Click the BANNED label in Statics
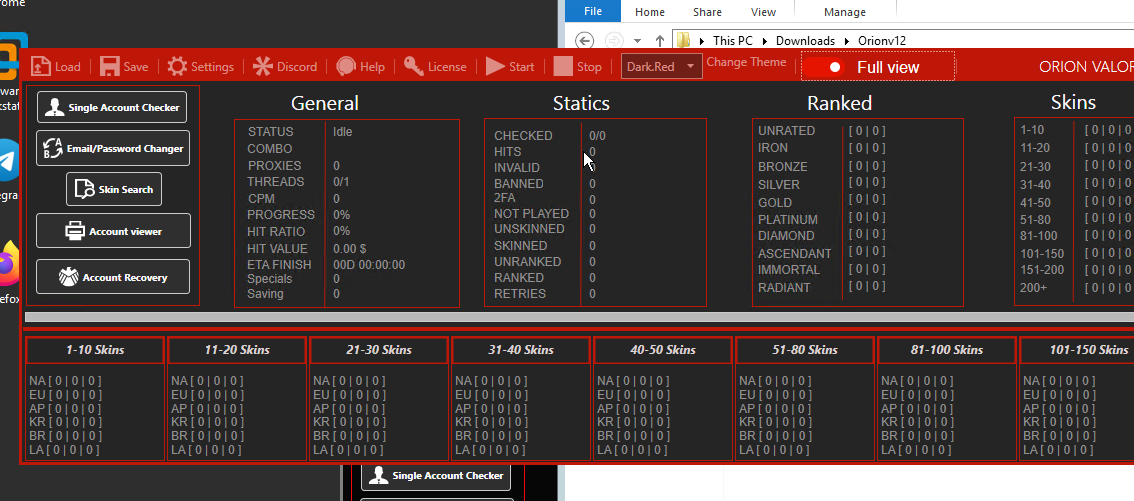1134x501 pixels. 519,184
